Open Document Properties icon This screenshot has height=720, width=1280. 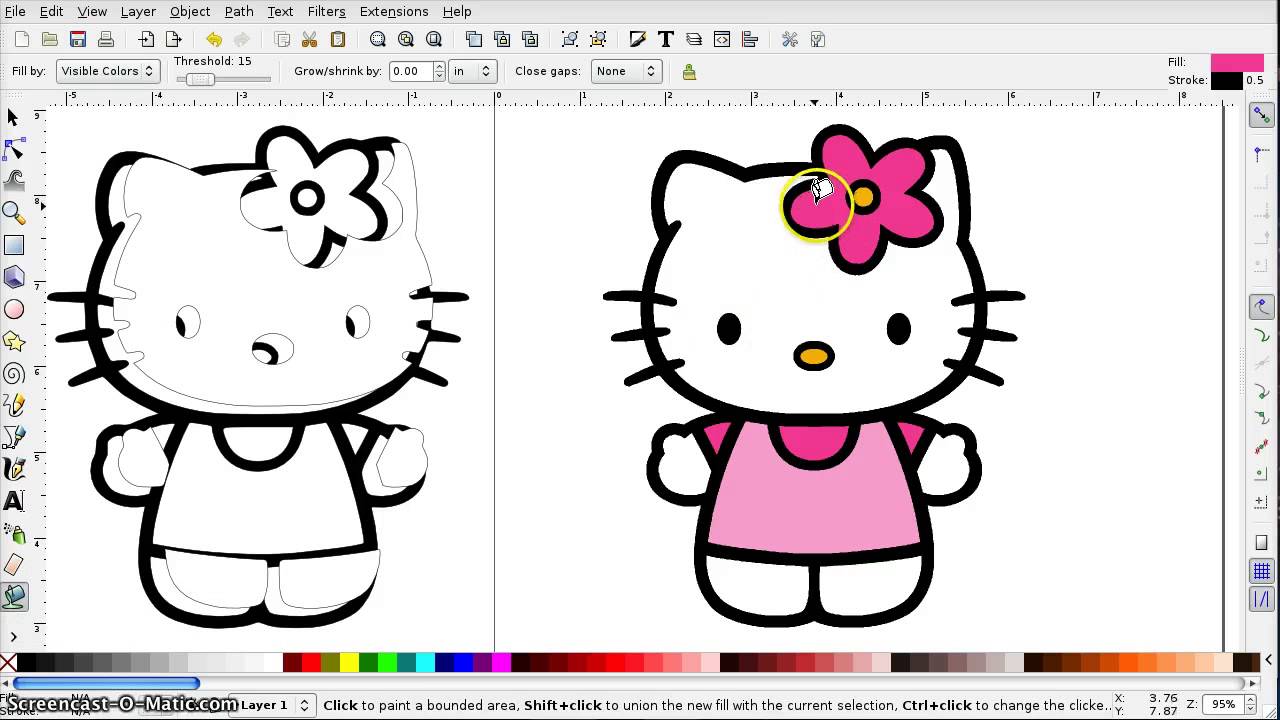[818, 40]
